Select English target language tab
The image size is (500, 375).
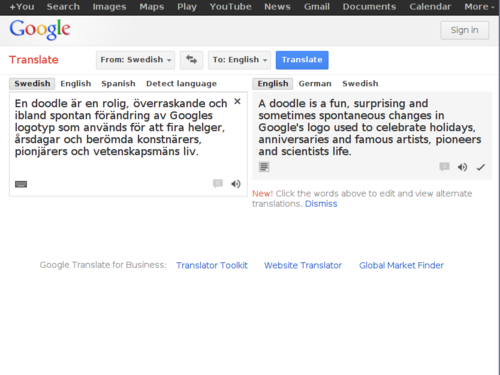tap(273, 84)
